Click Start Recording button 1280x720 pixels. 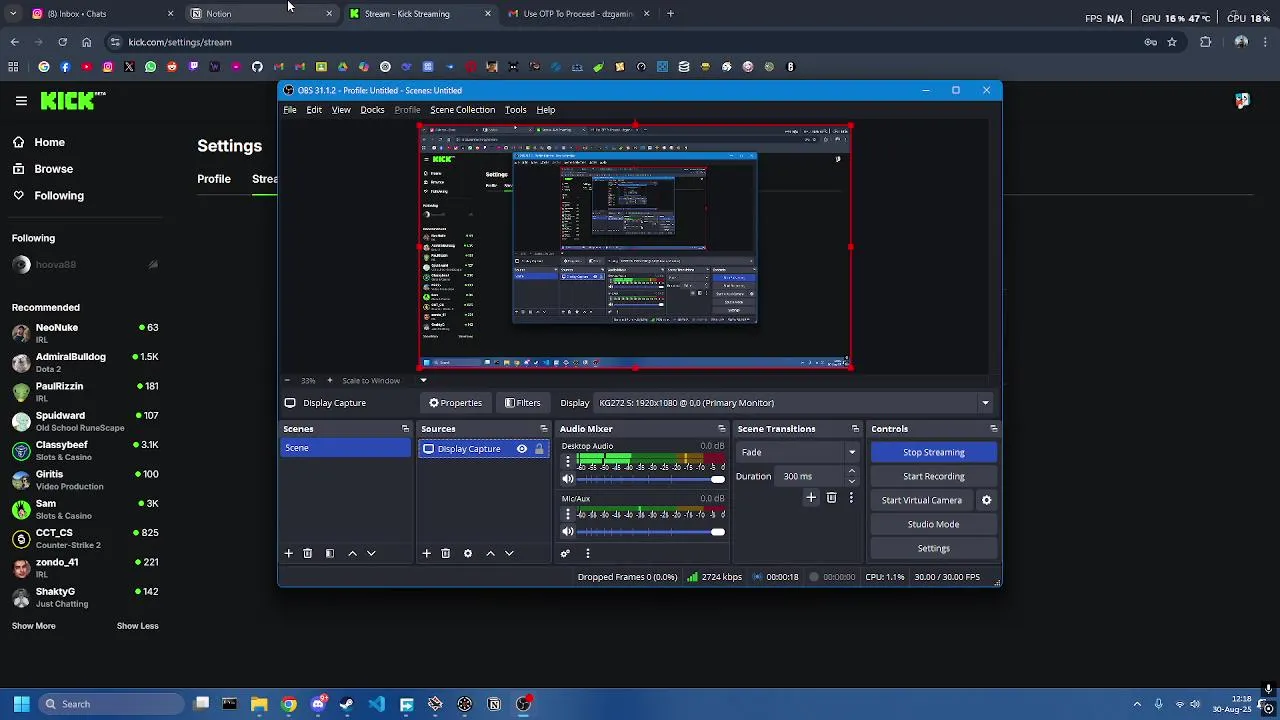pos(933,476)
